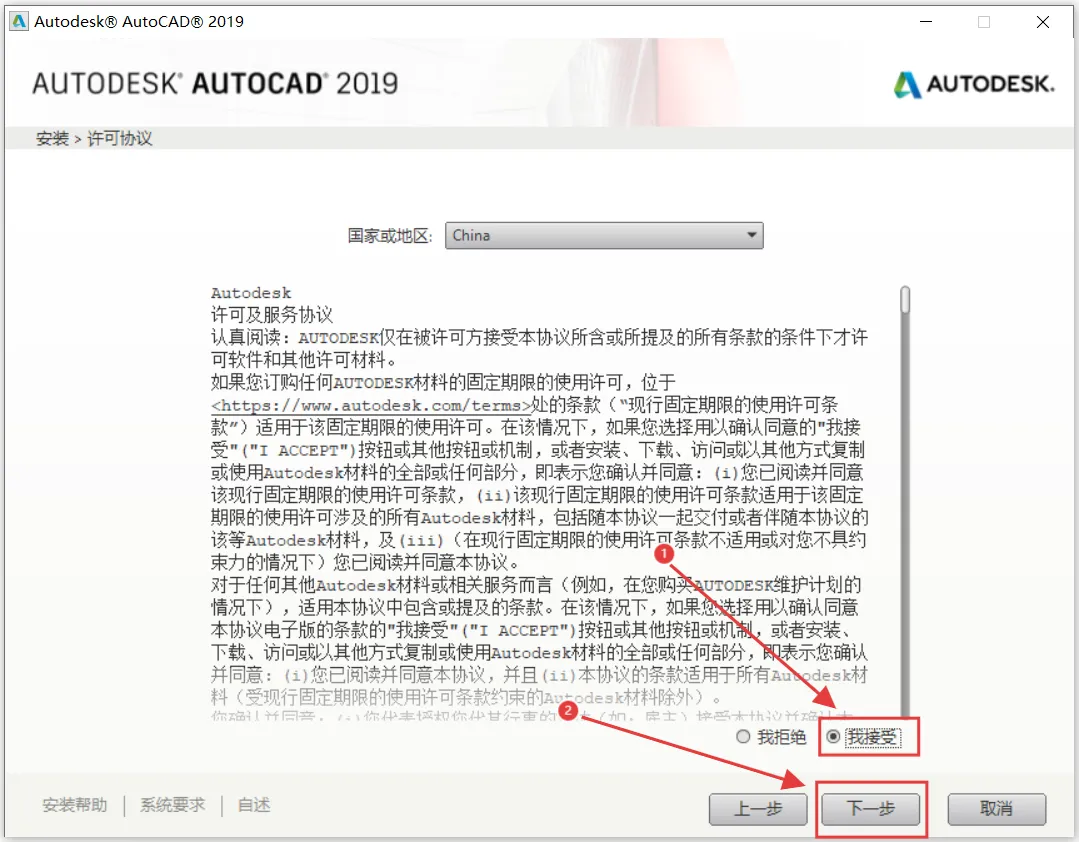Image resolution: width=1079 pixels, height=842 pixels.
Task: Click the AutoCAD title bar app icon
Action: click(x=19, y=21)
